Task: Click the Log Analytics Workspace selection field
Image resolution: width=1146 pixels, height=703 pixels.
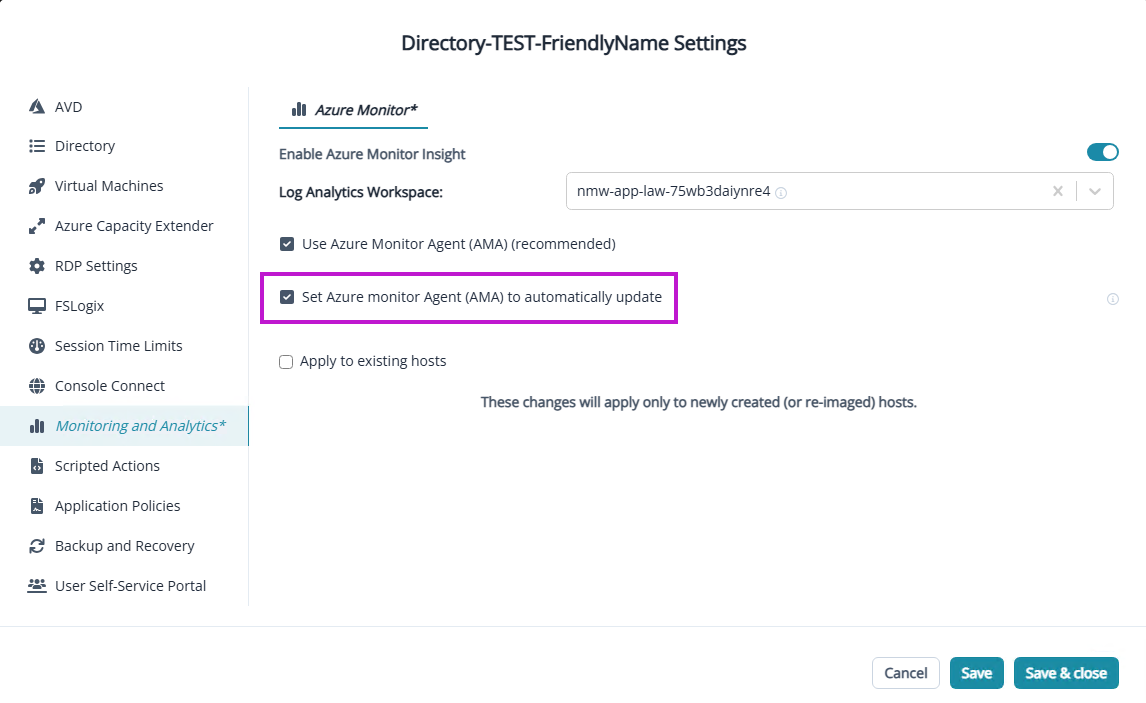Action: coord(800,191)
